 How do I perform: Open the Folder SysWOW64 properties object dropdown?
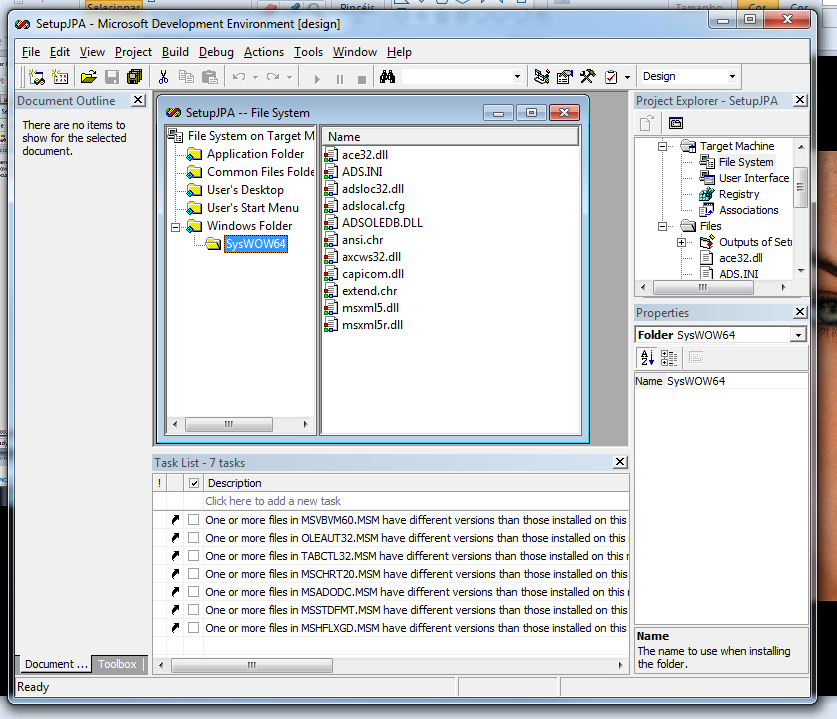point(797,335)
